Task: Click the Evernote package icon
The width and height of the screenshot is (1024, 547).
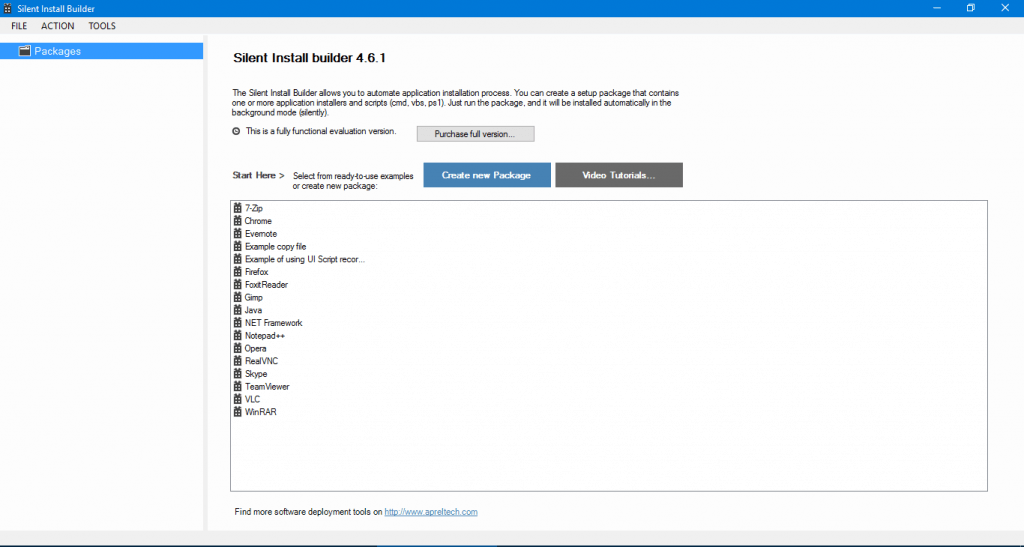Action: pyautogui.click(x=238, y=234)
